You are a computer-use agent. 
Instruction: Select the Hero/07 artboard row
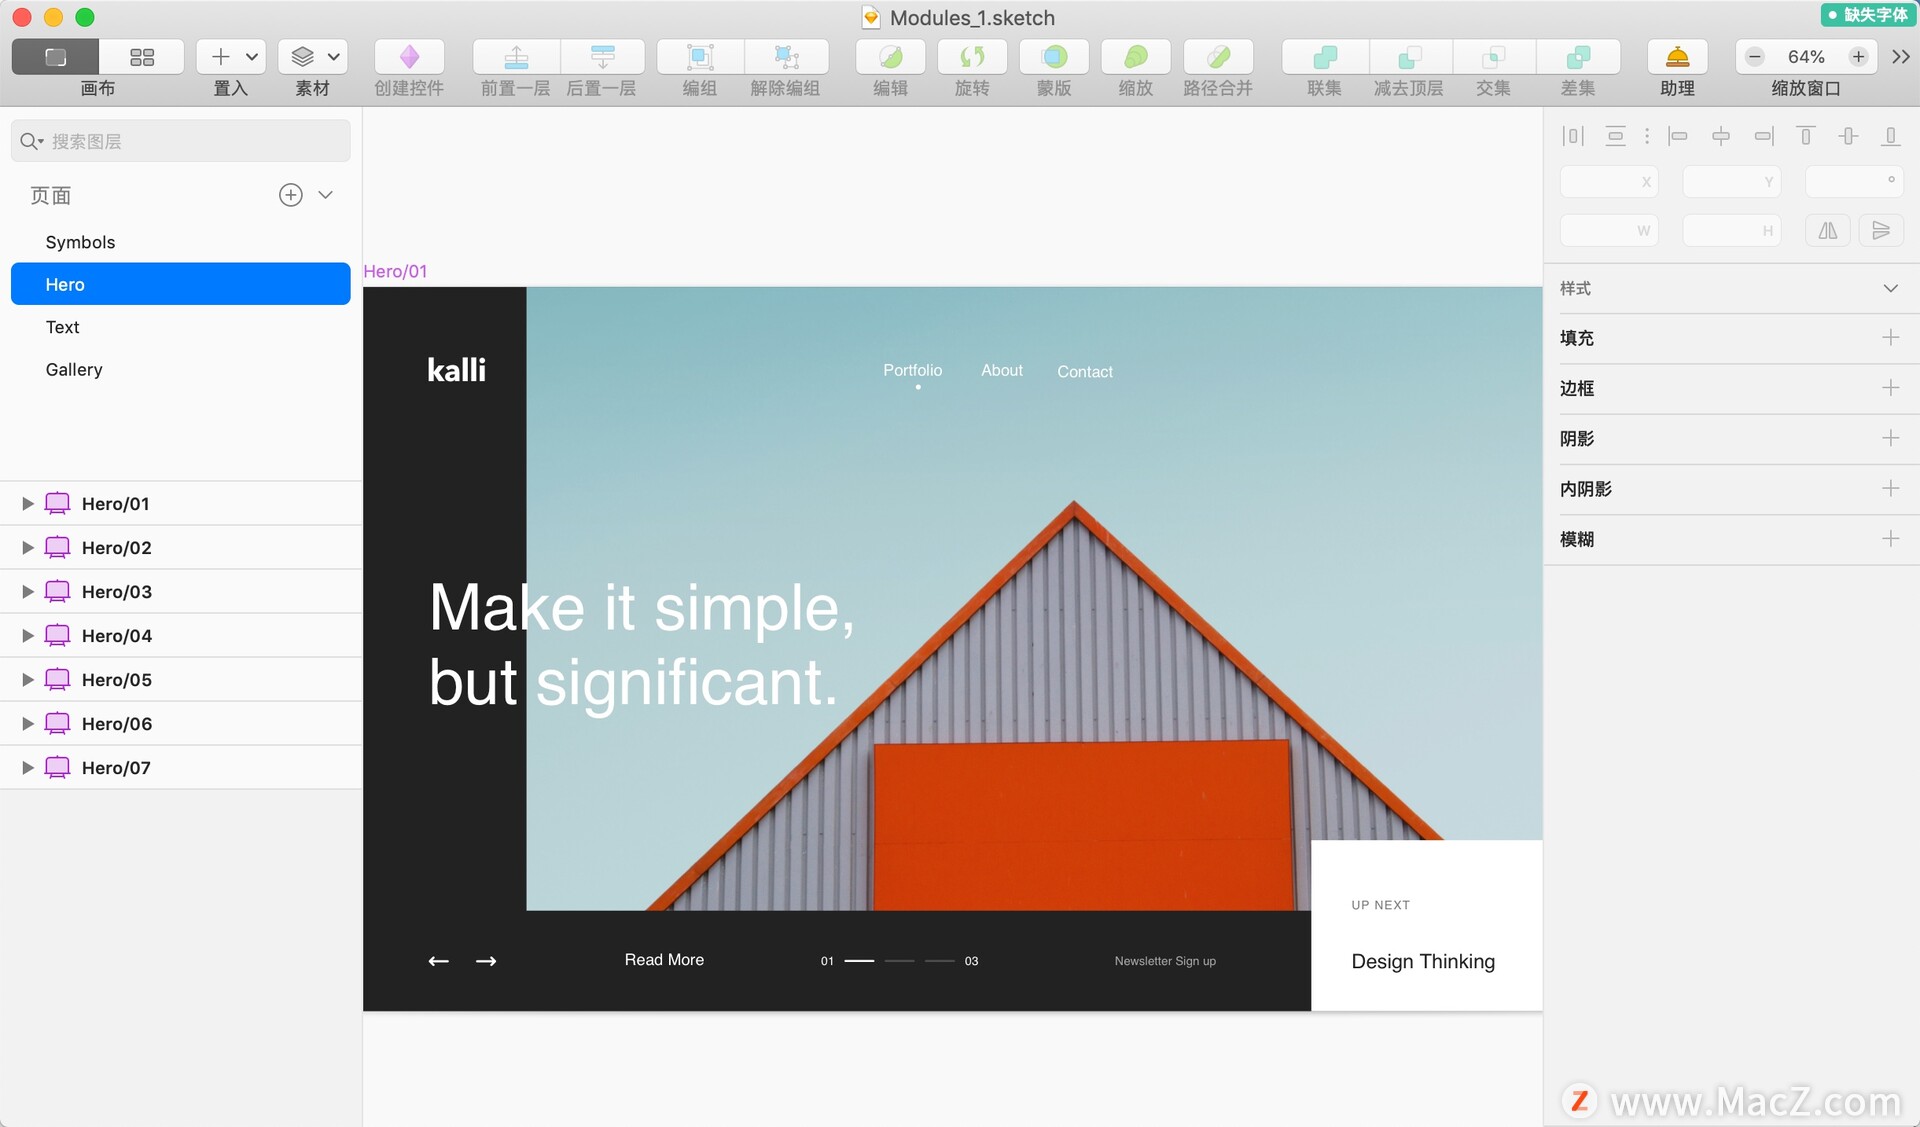181,767
